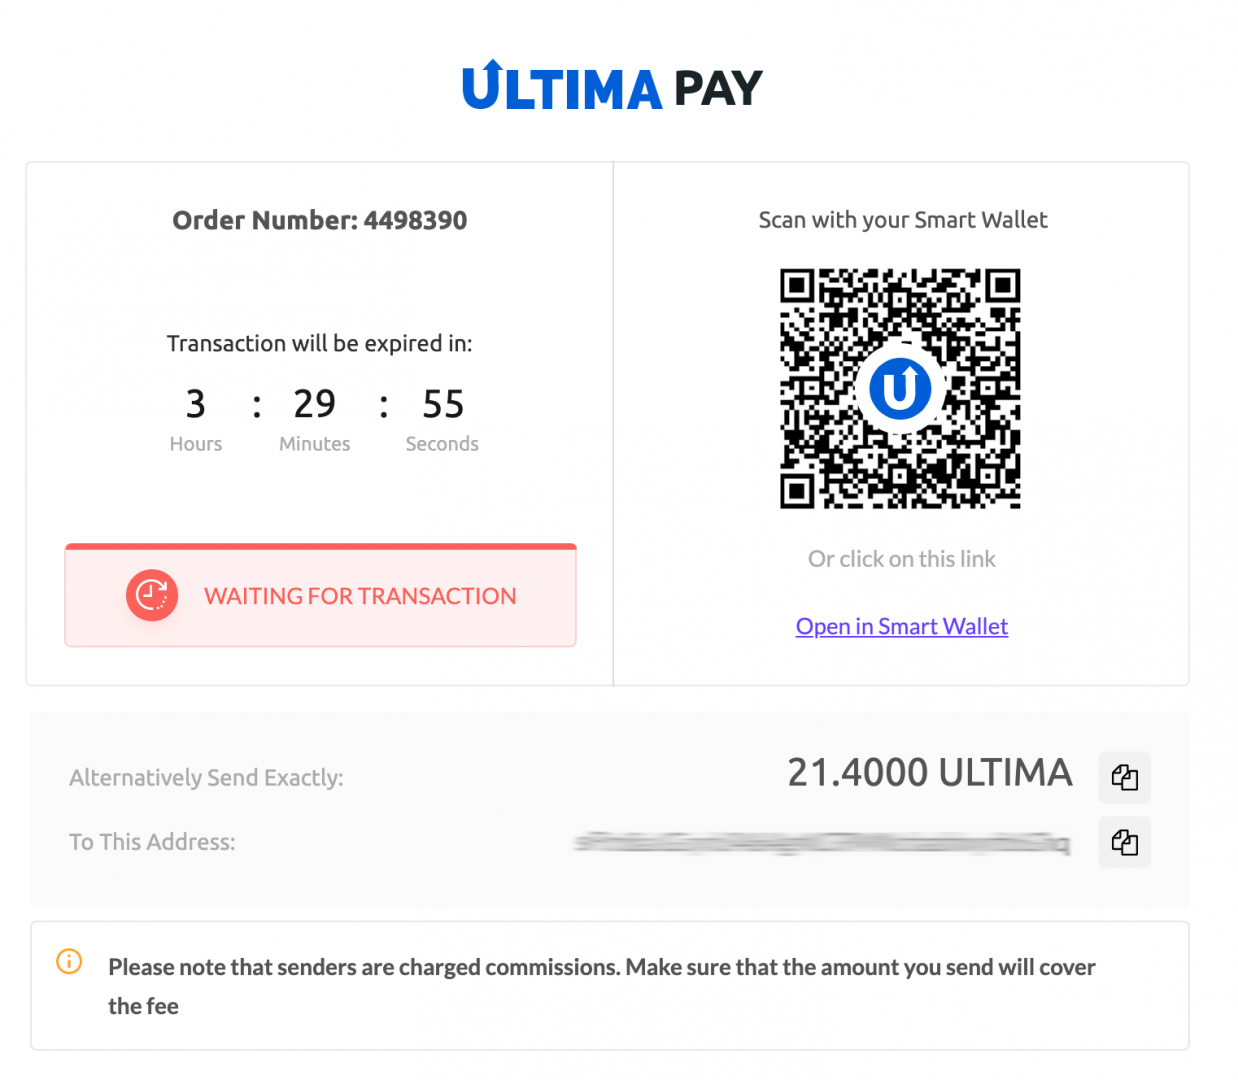Click the minutes countdown value
The height and width of the screenshot is (1080, 1238).
(x=314, y=404)
